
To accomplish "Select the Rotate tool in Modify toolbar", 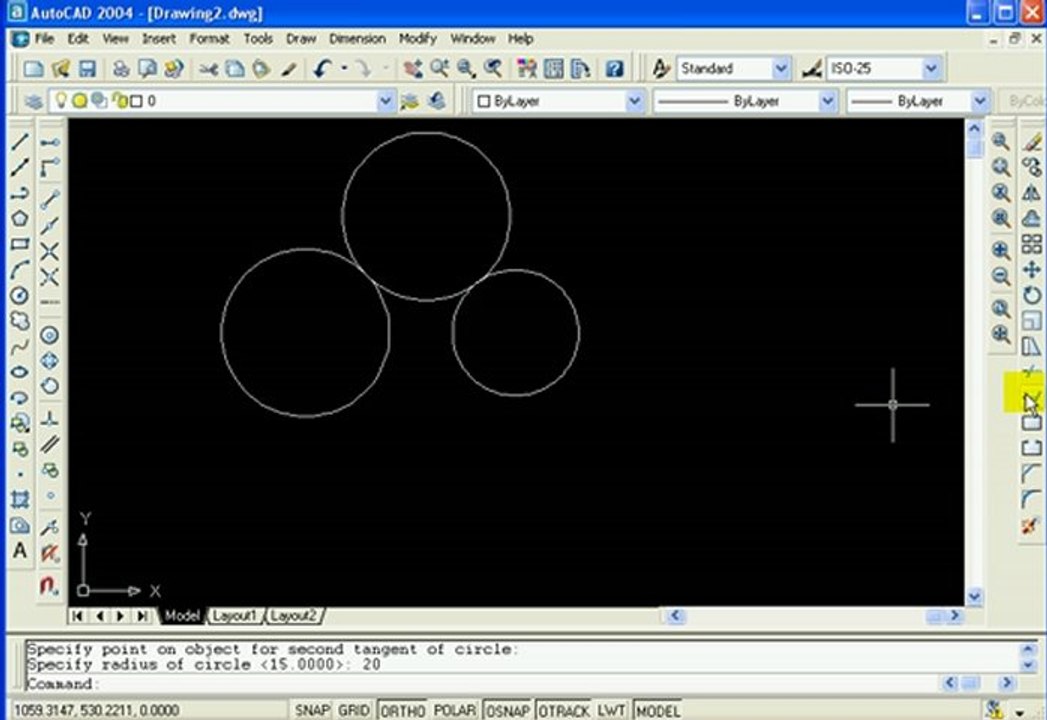I will coord(1032,295).
